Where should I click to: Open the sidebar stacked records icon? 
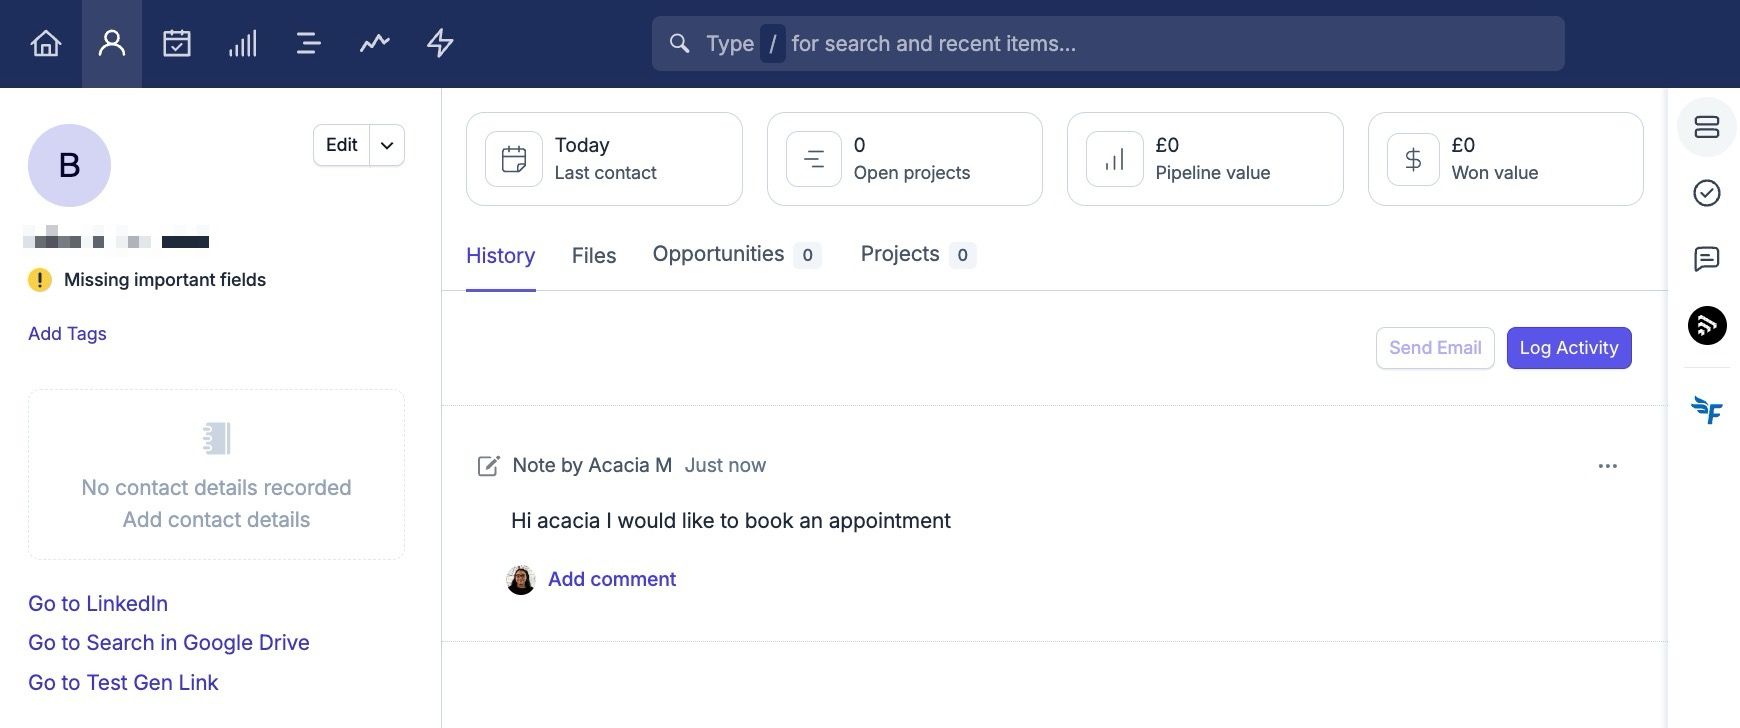pos(1707,127)
